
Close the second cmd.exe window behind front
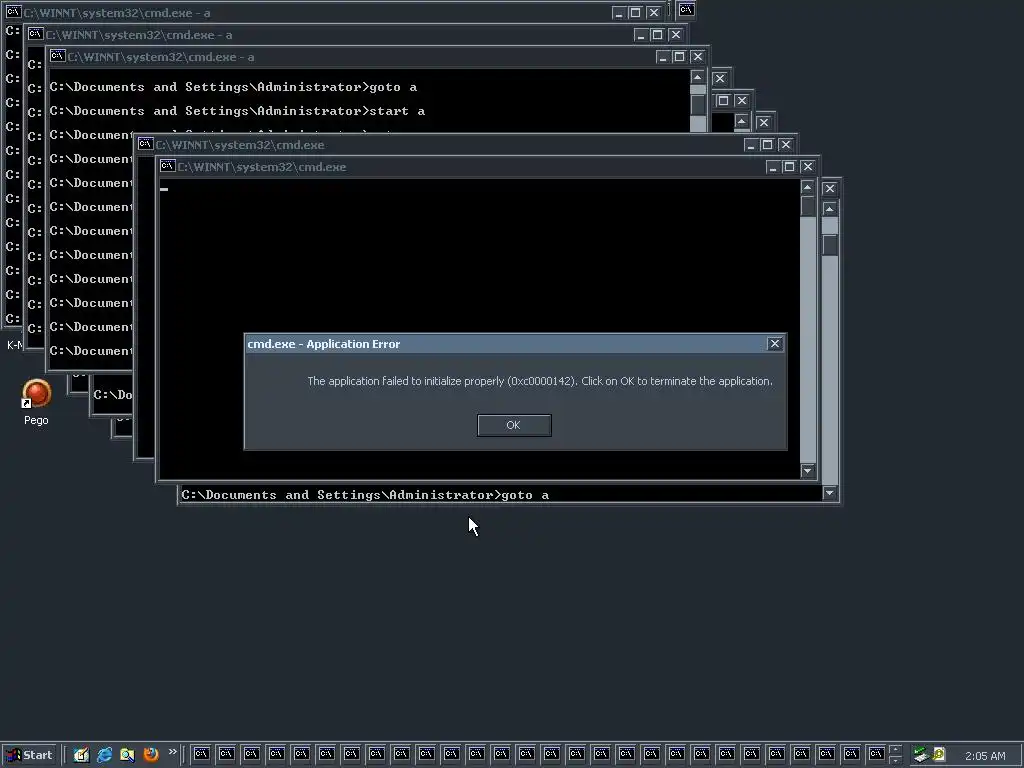coord(785,145)
